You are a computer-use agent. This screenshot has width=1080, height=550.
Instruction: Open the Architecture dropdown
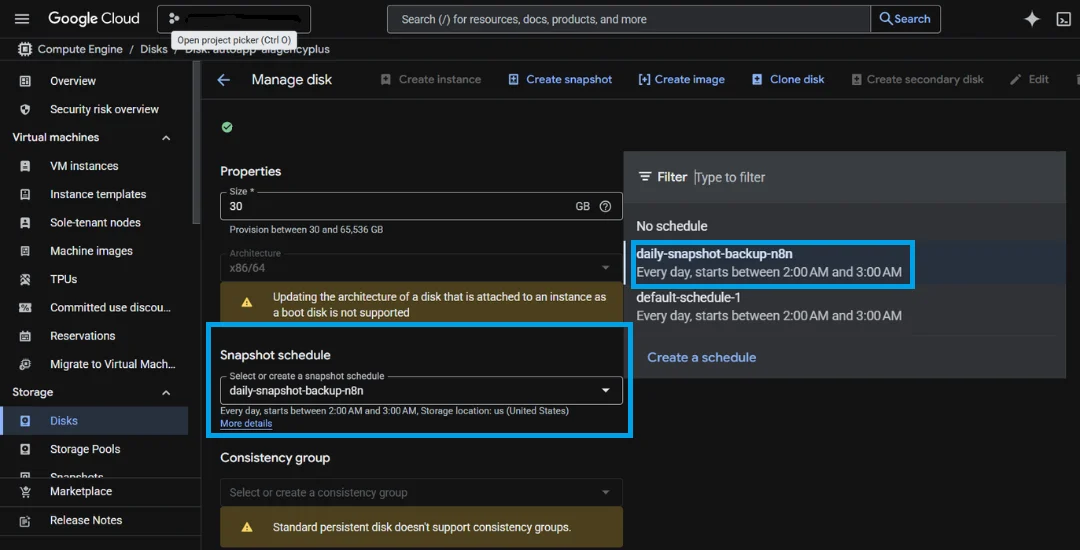(x=421, y=267)
